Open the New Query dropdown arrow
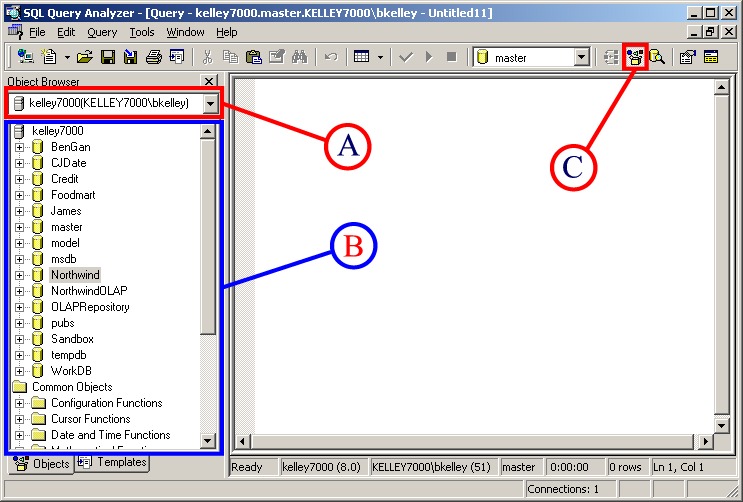 pos(67,58)
